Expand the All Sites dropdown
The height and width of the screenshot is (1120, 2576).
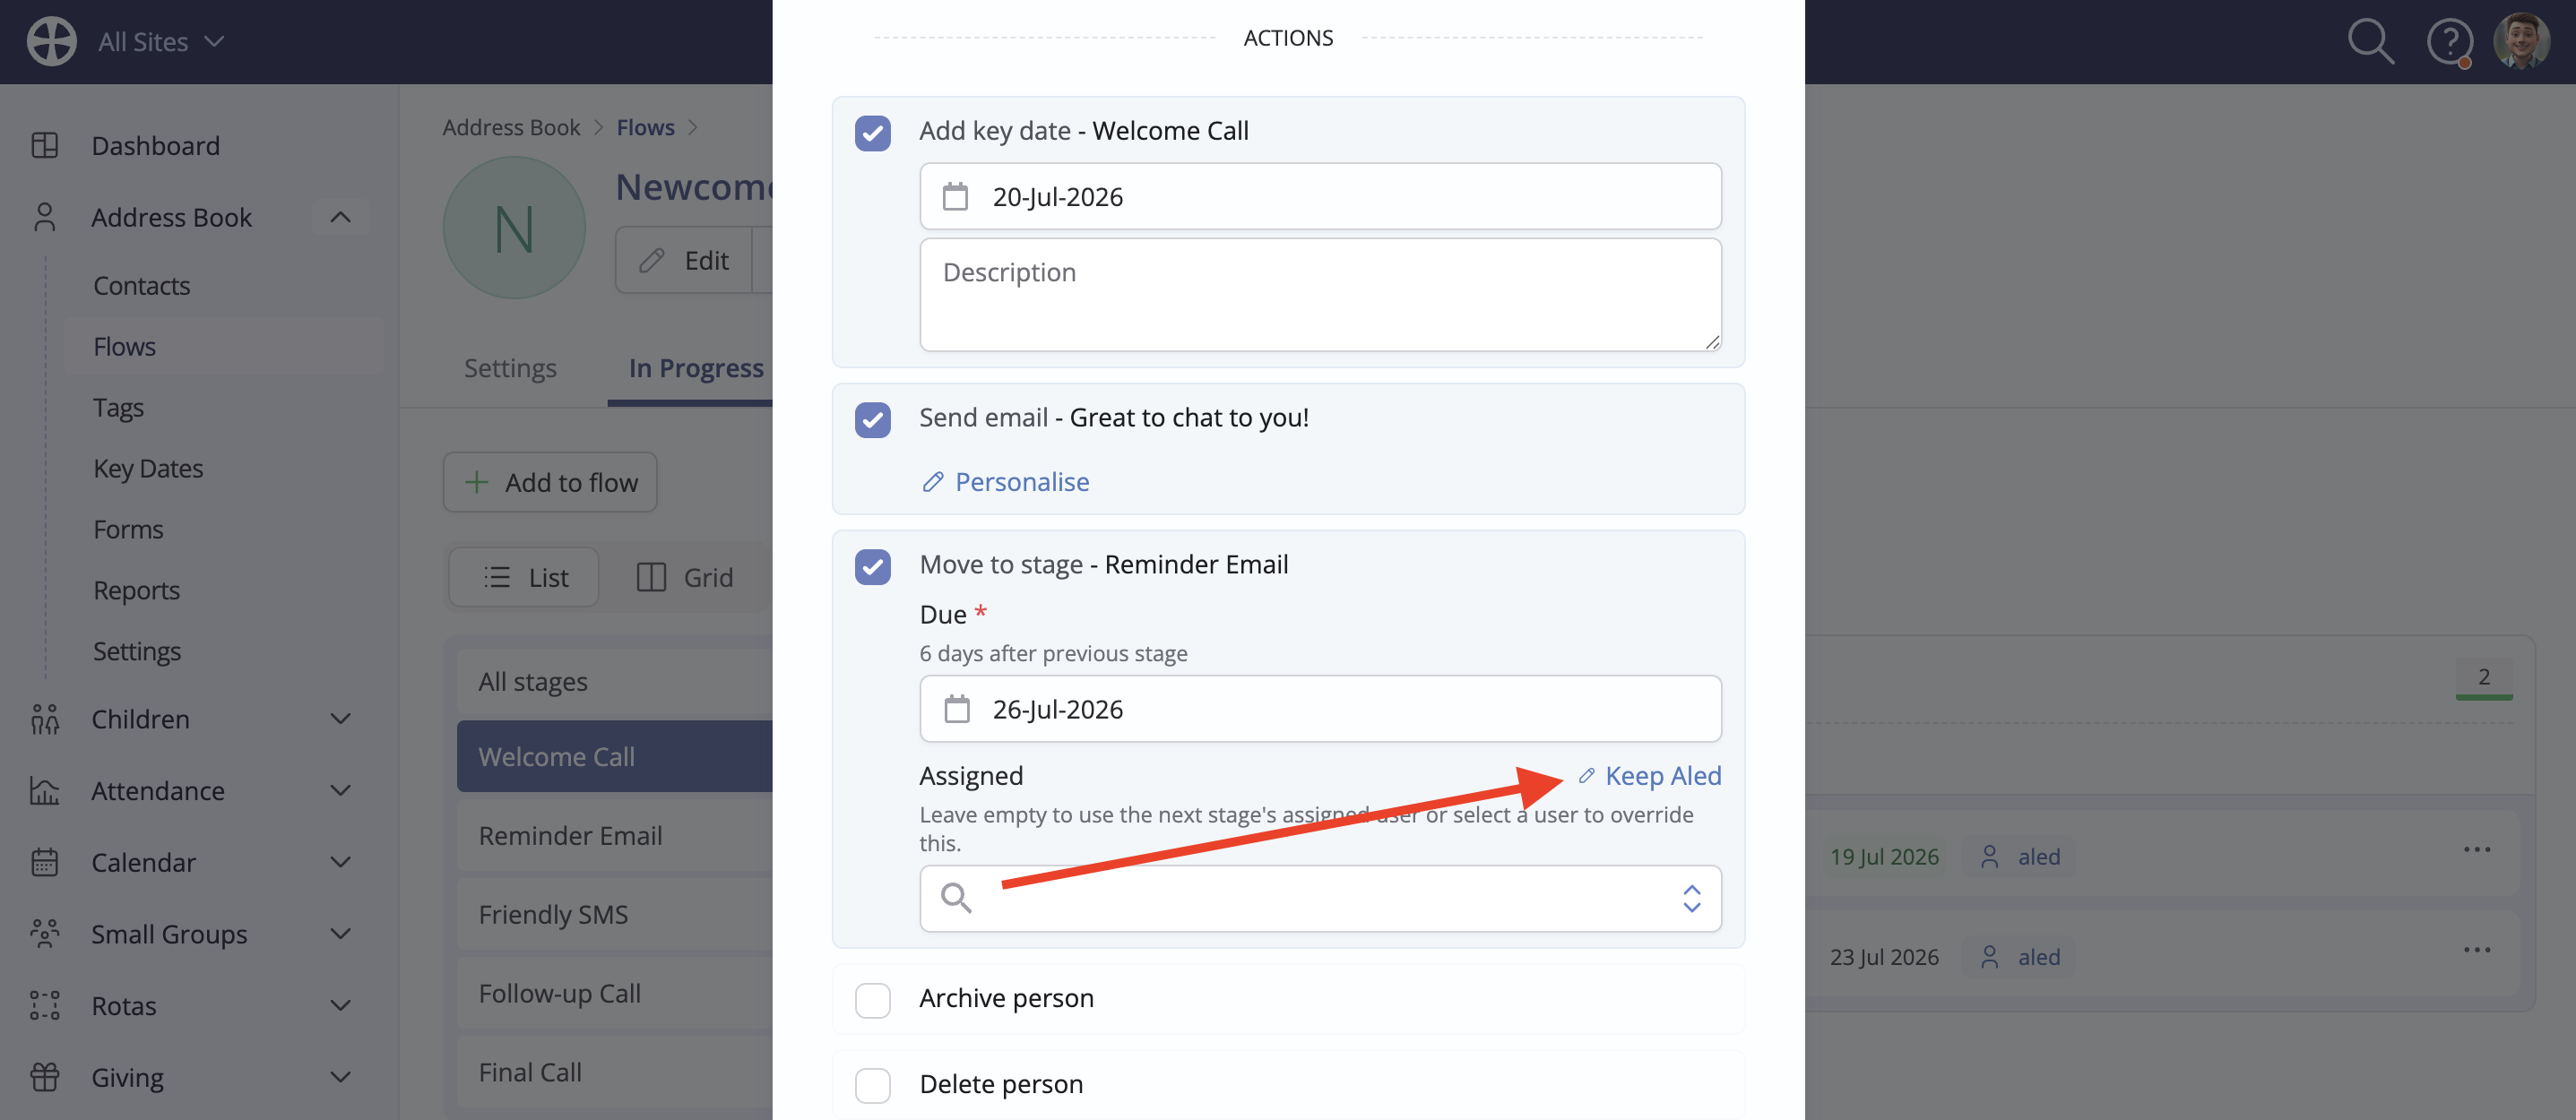(161, 41)
